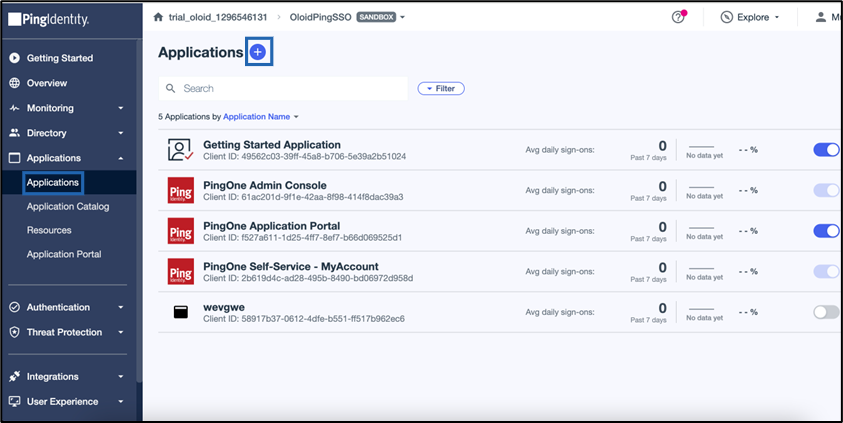The height and width of the screenshot is (423, 843).
Task: Add a new application with plus icon
Action: (x=258, y=52)
